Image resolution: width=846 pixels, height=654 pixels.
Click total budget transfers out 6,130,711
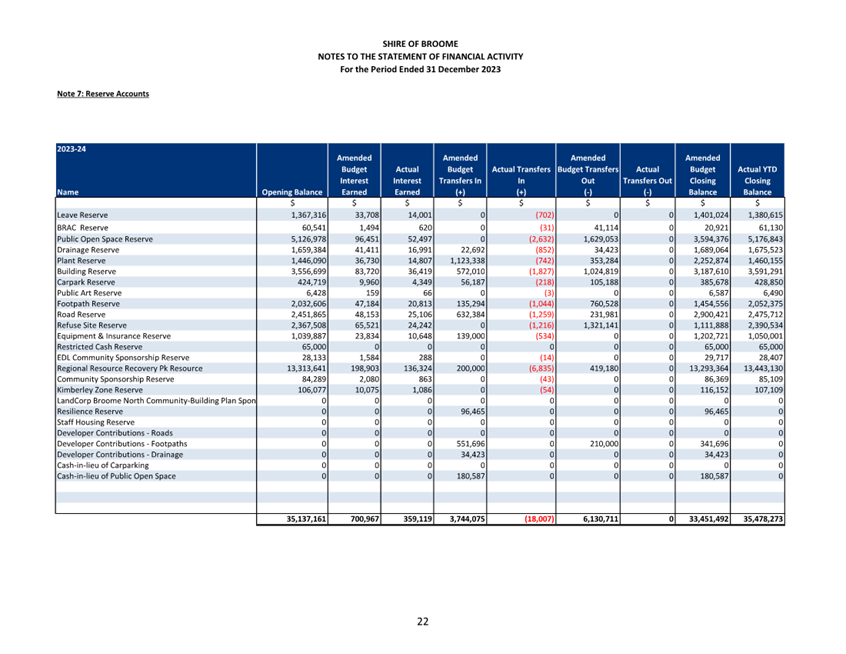[601, 519]
